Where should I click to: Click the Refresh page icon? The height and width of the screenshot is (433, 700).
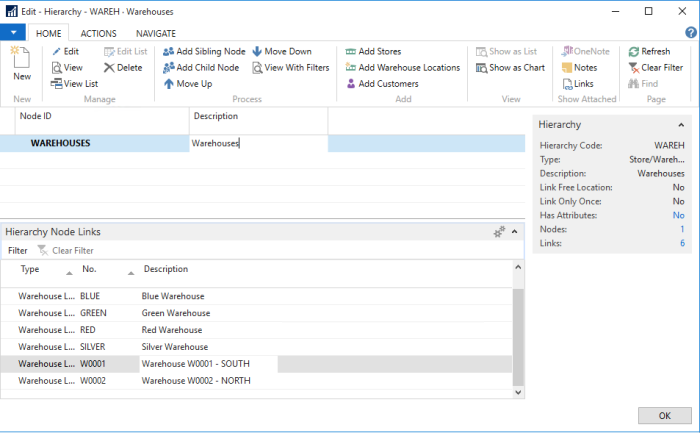coord(634,51)
